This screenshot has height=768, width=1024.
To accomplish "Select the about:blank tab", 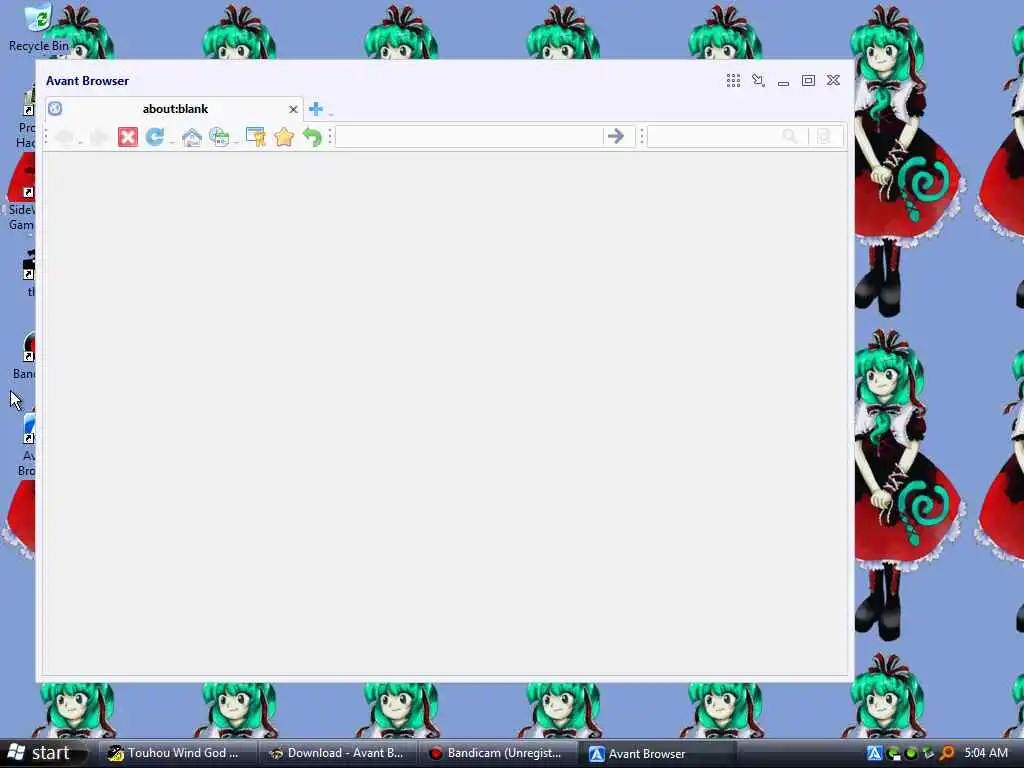I will click(x=174, y=109).
